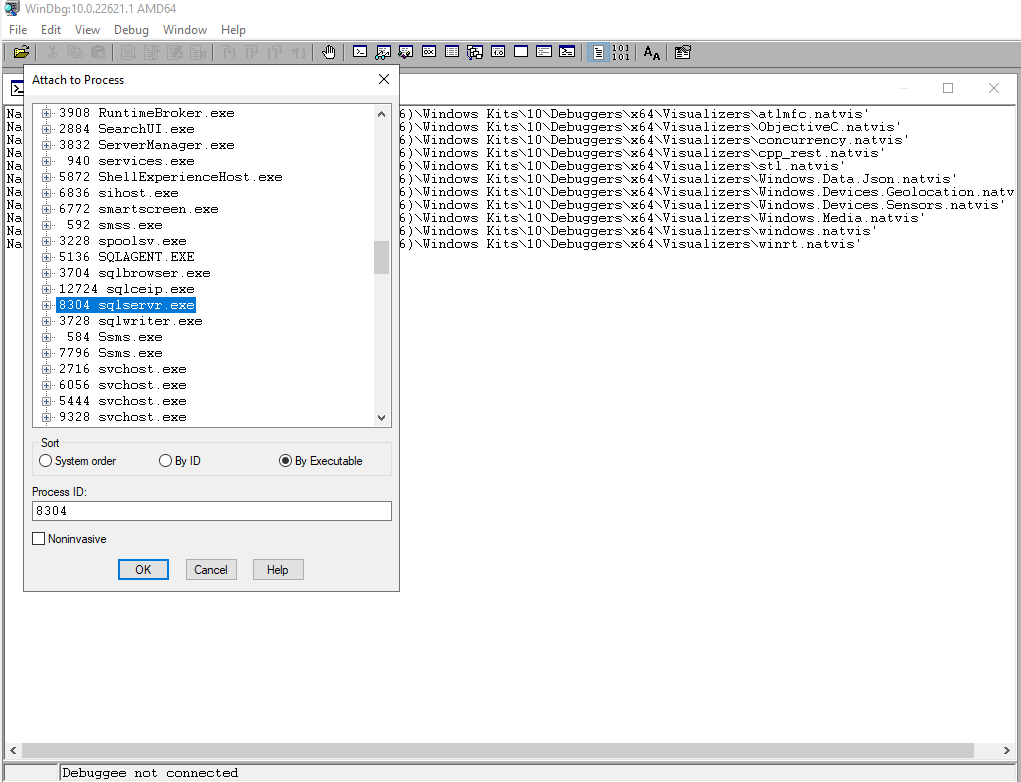This screenshot has width=1021, height=782.
Task: Click the process list scroll down arrow
Action: pos(381,418)
